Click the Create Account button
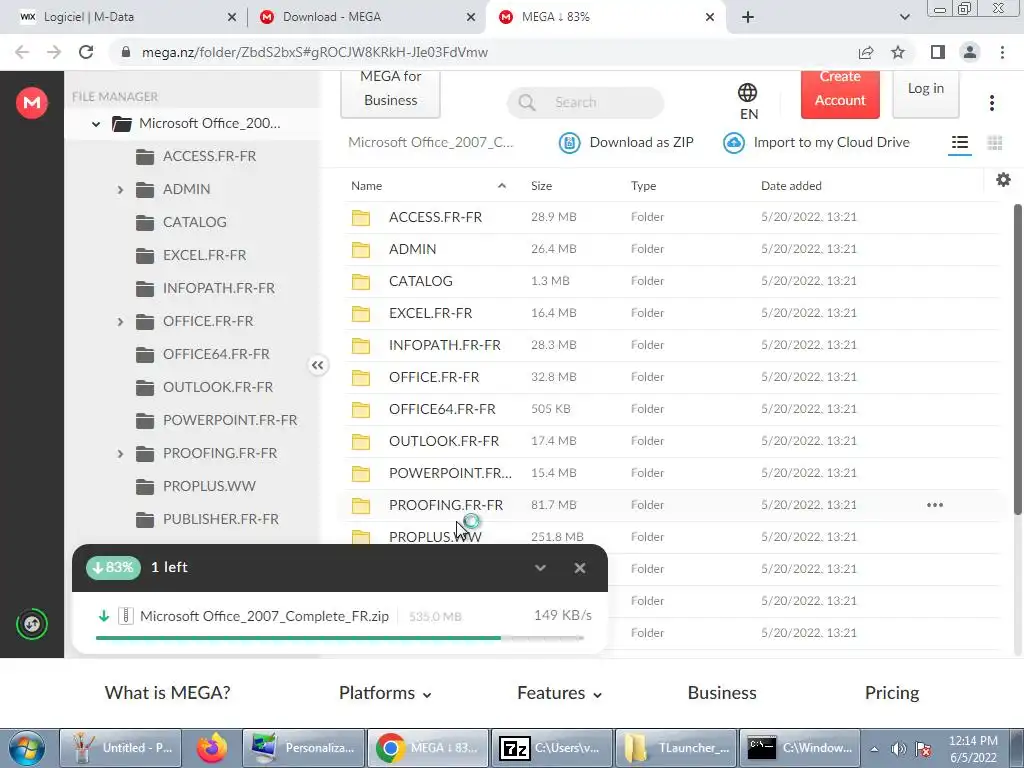This screenshot has width=1024, height=768. [x=840, y=94]
